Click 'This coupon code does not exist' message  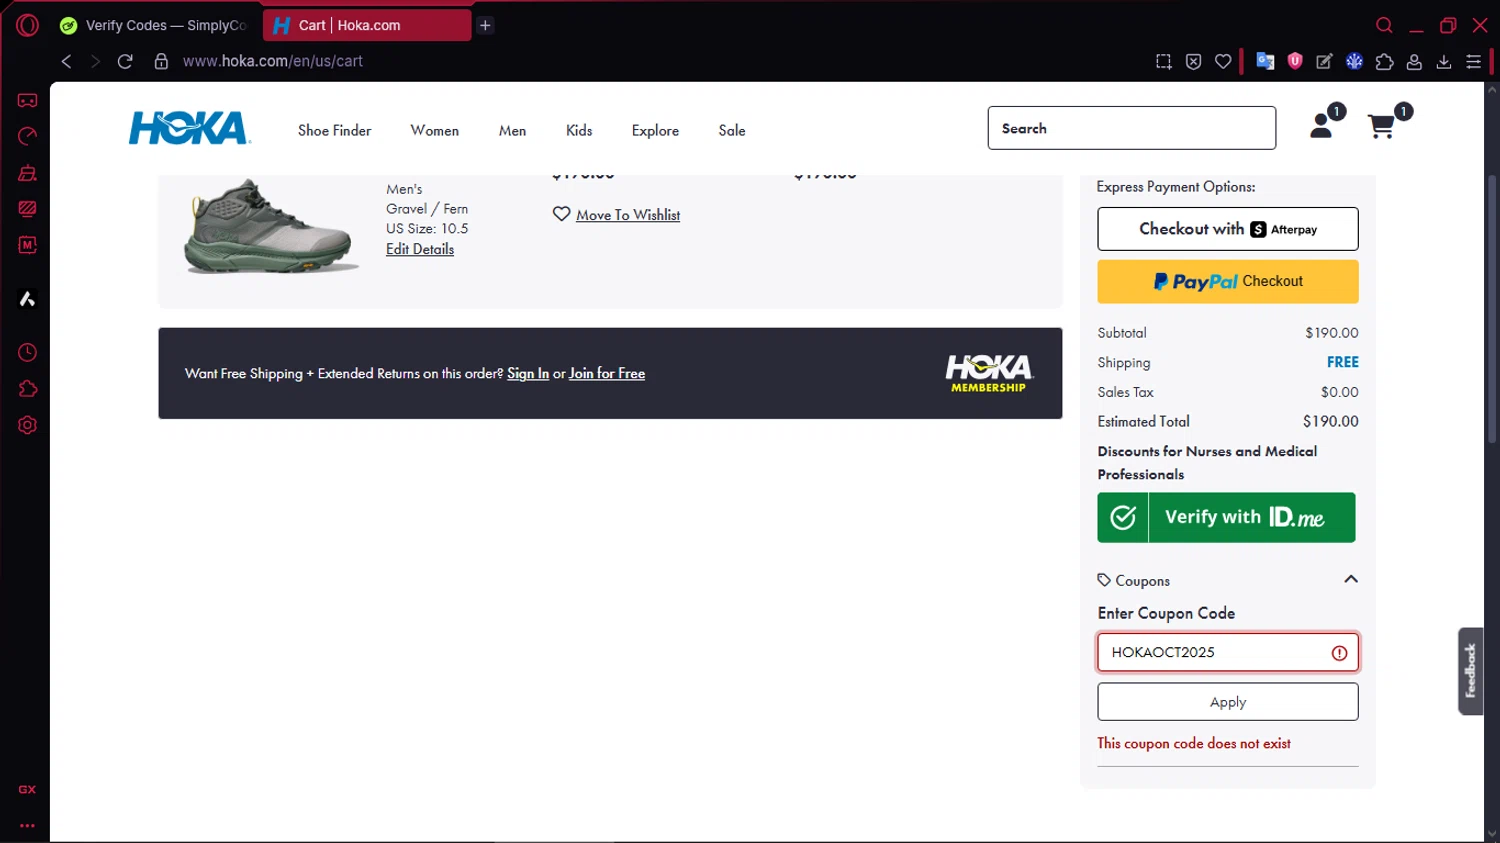(x=1194, y=743)
